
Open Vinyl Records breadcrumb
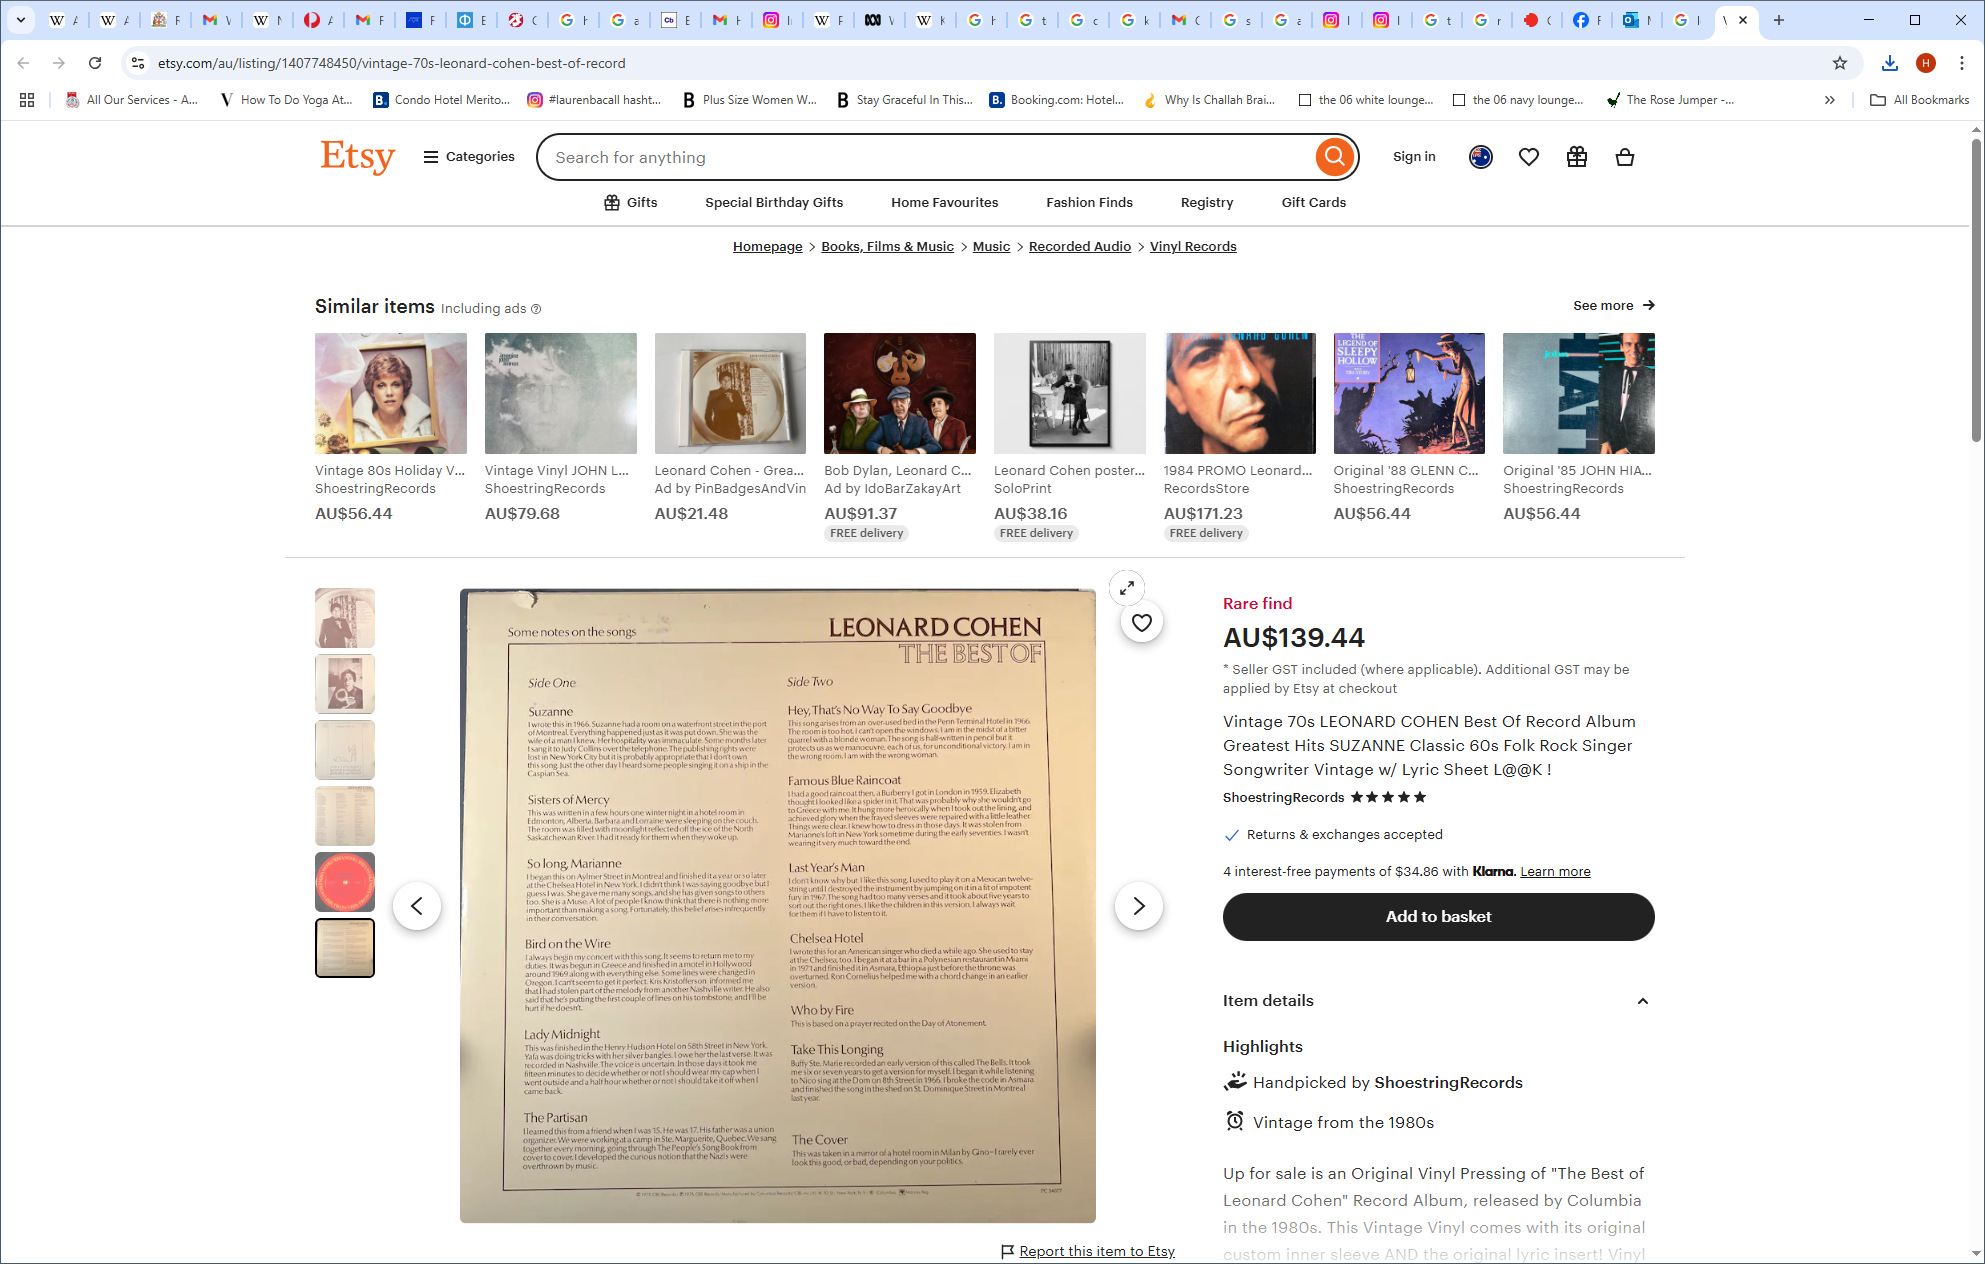[x=1193, y=247]
